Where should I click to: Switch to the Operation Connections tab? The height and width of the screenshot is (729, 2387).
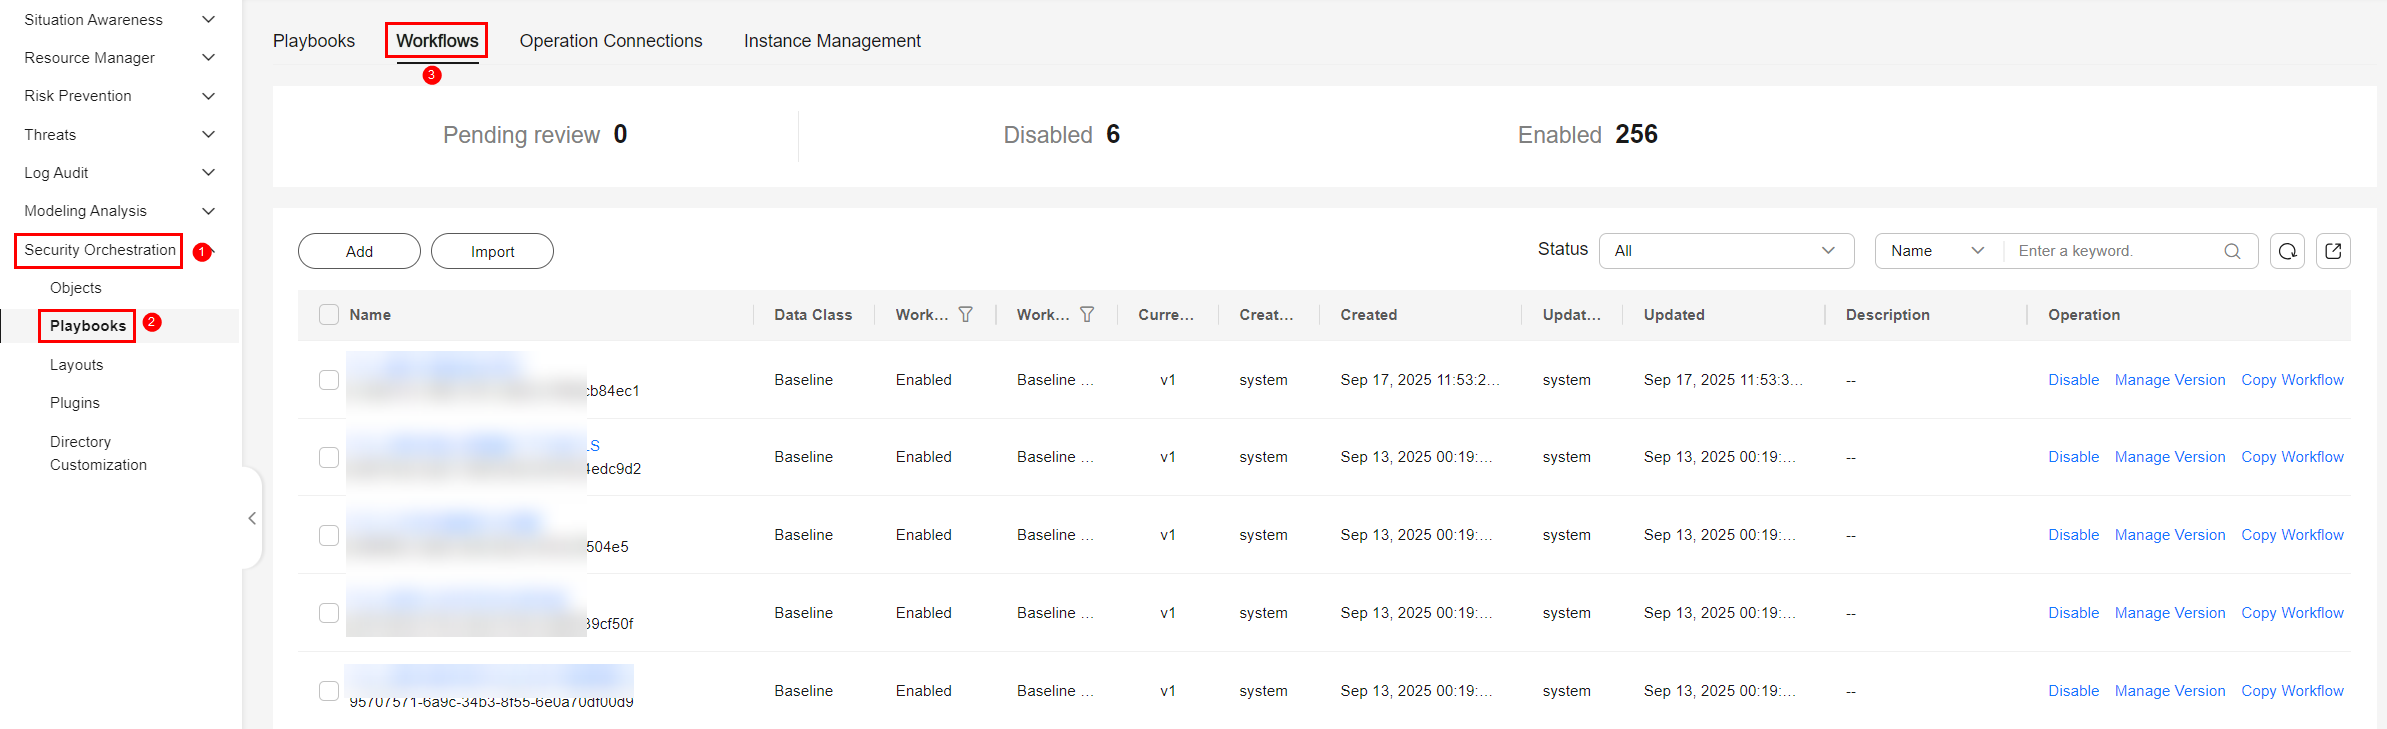(x=610, y=41)
